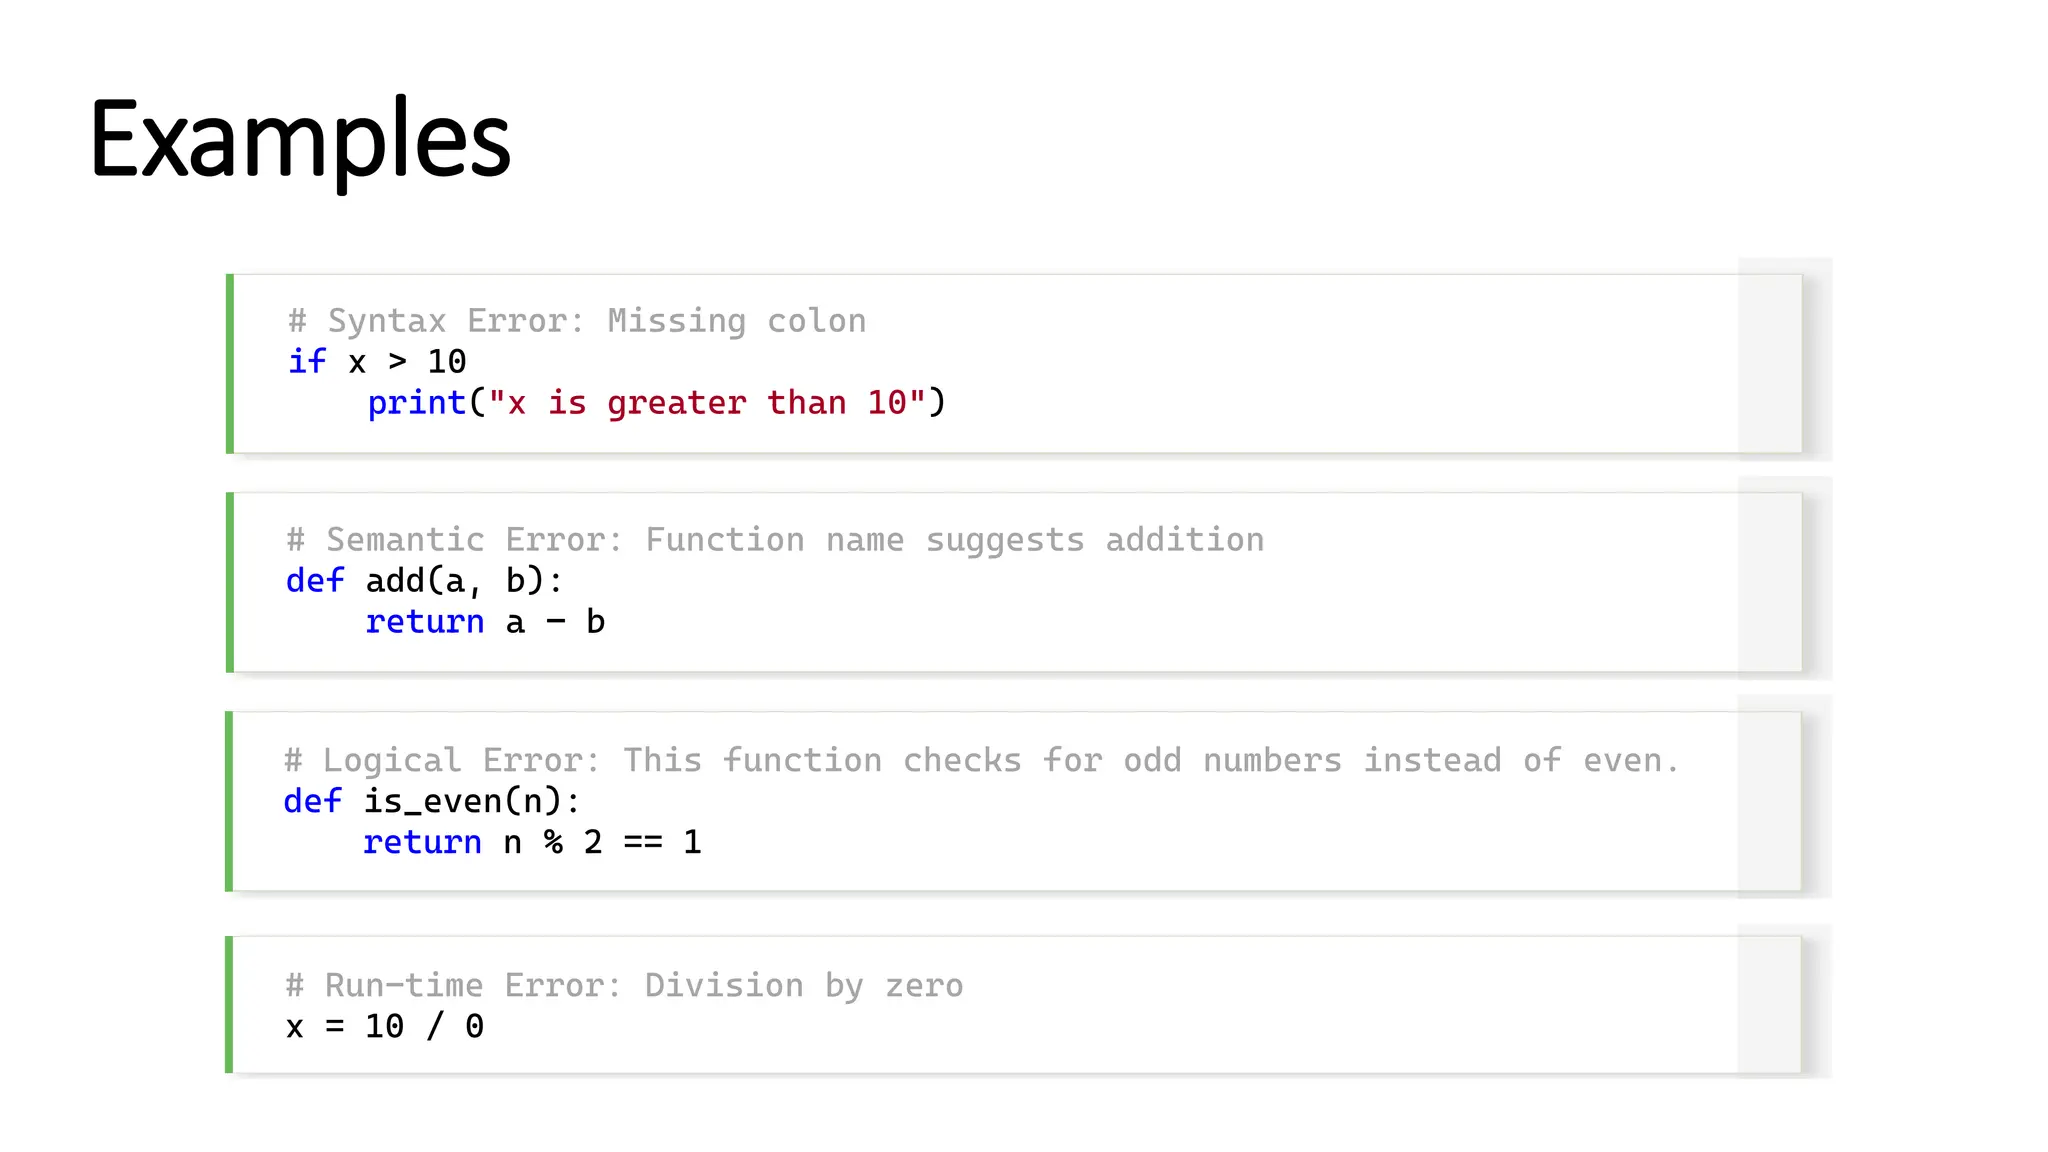2048x1152 pixels.
Task: Click the green bar beside the logical error block
Action: tap(229, 801)
